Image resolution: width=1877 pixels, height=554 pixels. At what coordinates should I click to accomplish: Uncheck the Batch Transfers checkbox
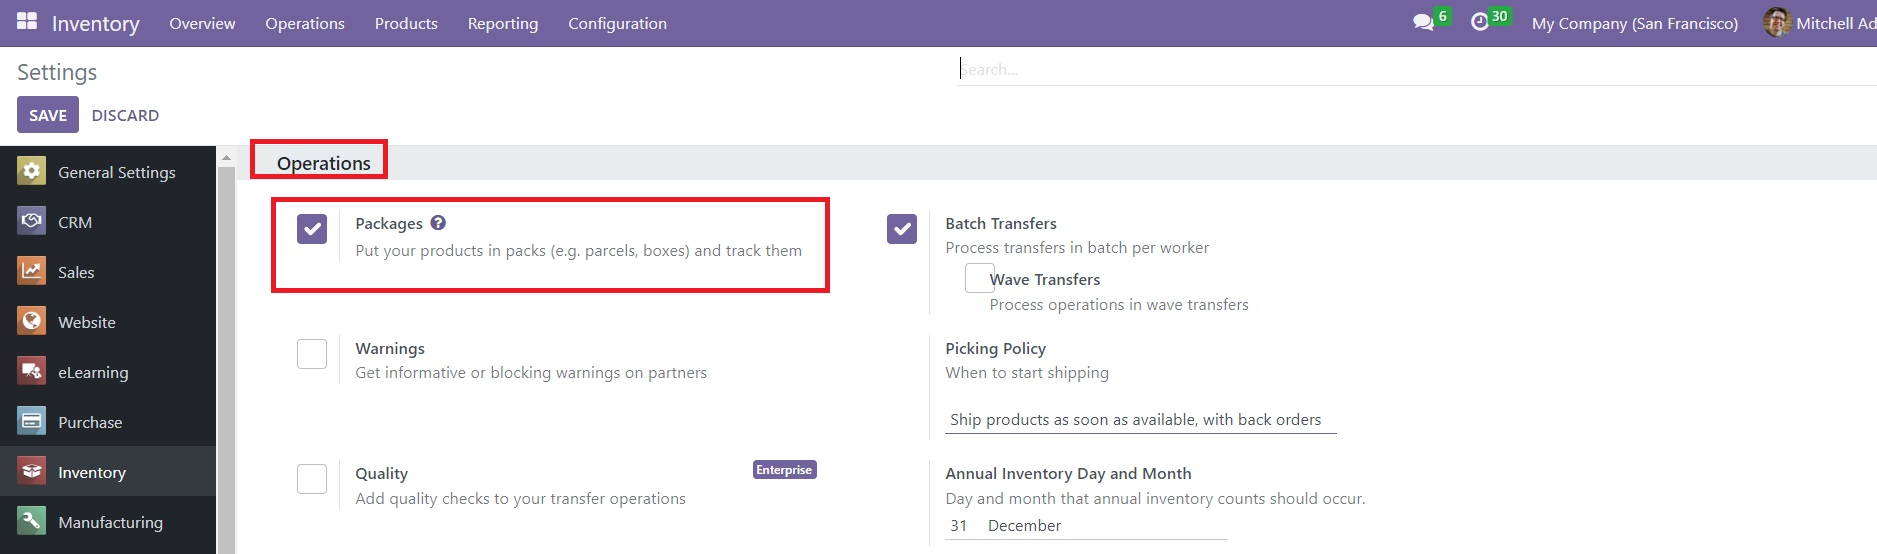[902, 229]
